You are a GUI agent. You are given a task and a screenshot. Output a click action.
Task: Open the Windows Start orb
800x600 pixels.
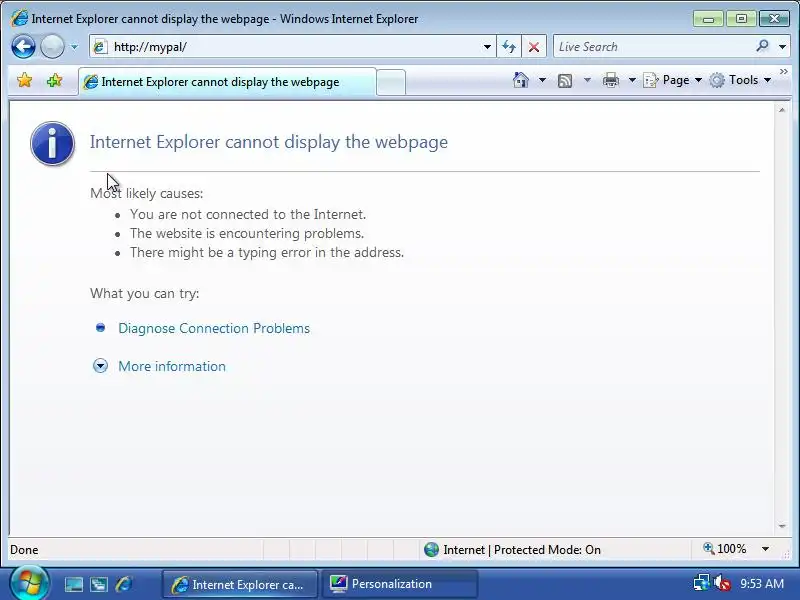[x=30, y=583]
